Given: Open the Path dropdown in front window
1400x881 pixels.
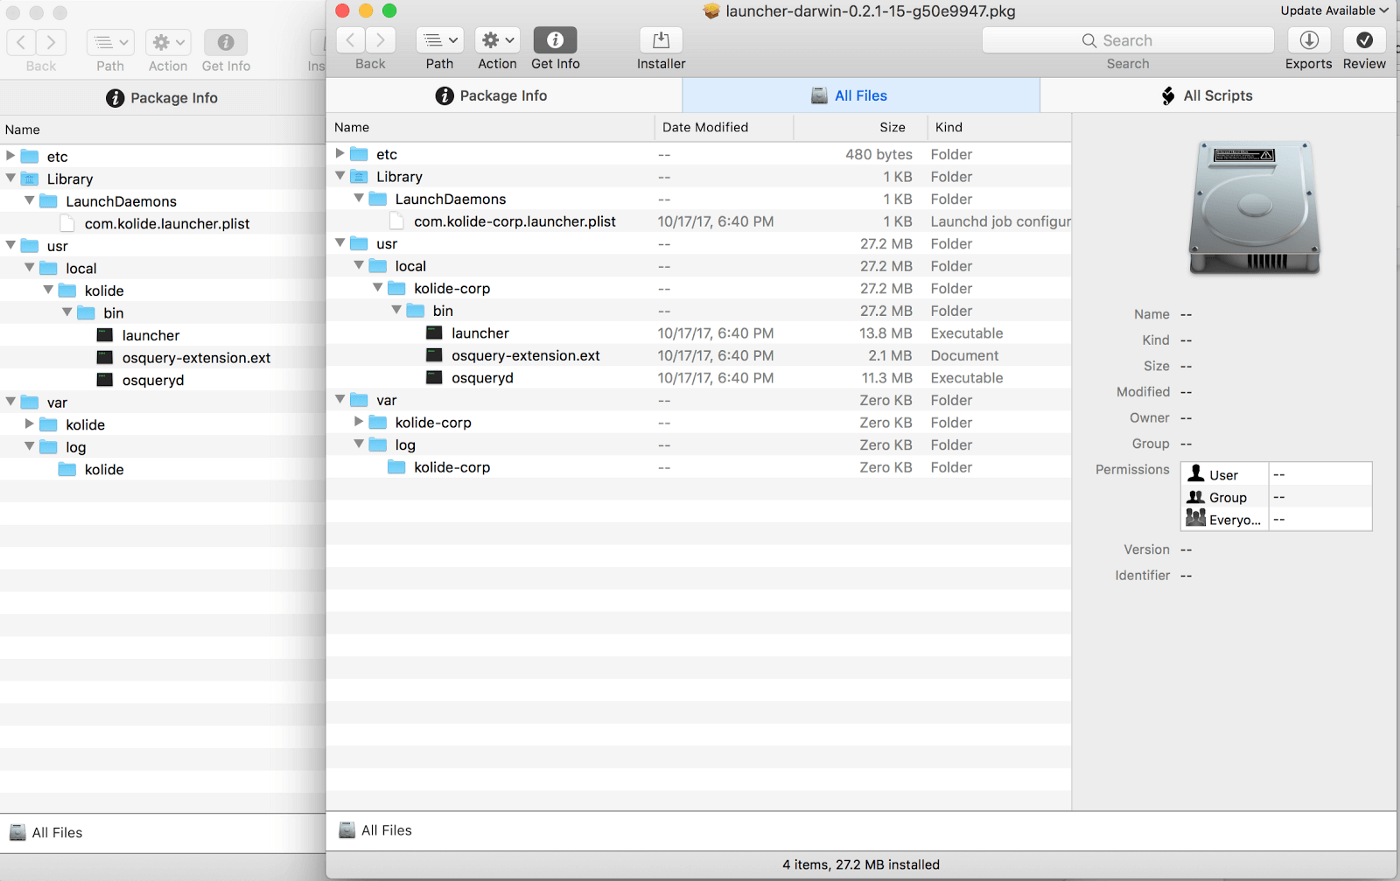Looking at the screenshot, I should click(439, 40).
